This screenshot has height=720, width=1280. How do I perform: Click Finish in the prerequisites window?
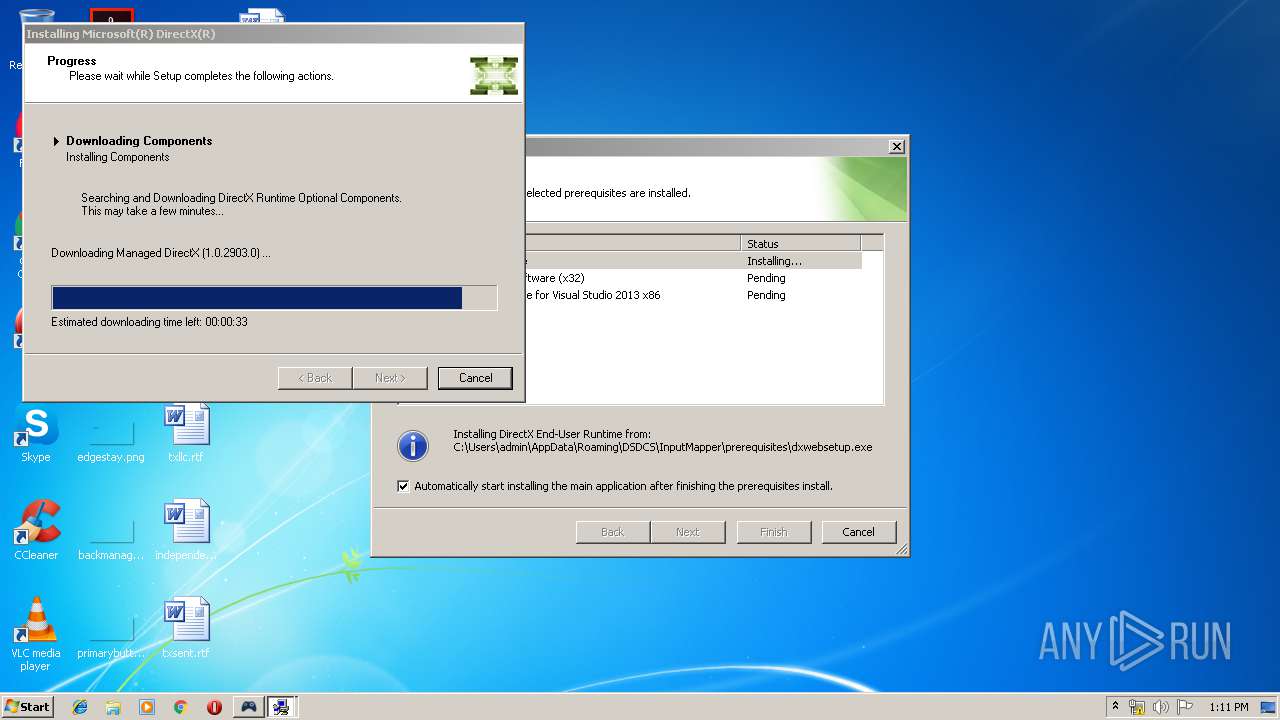pyautogui.click(x=773, y=532)
